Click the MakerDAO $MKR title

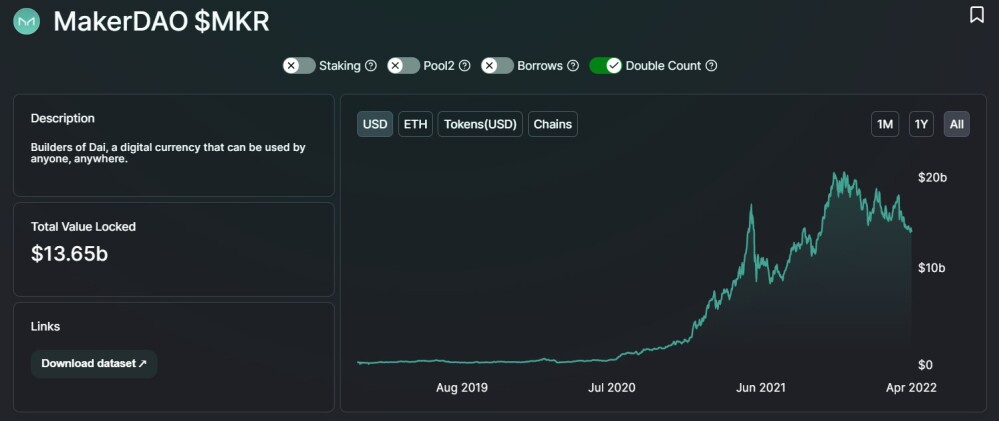(x=162, y=22)
